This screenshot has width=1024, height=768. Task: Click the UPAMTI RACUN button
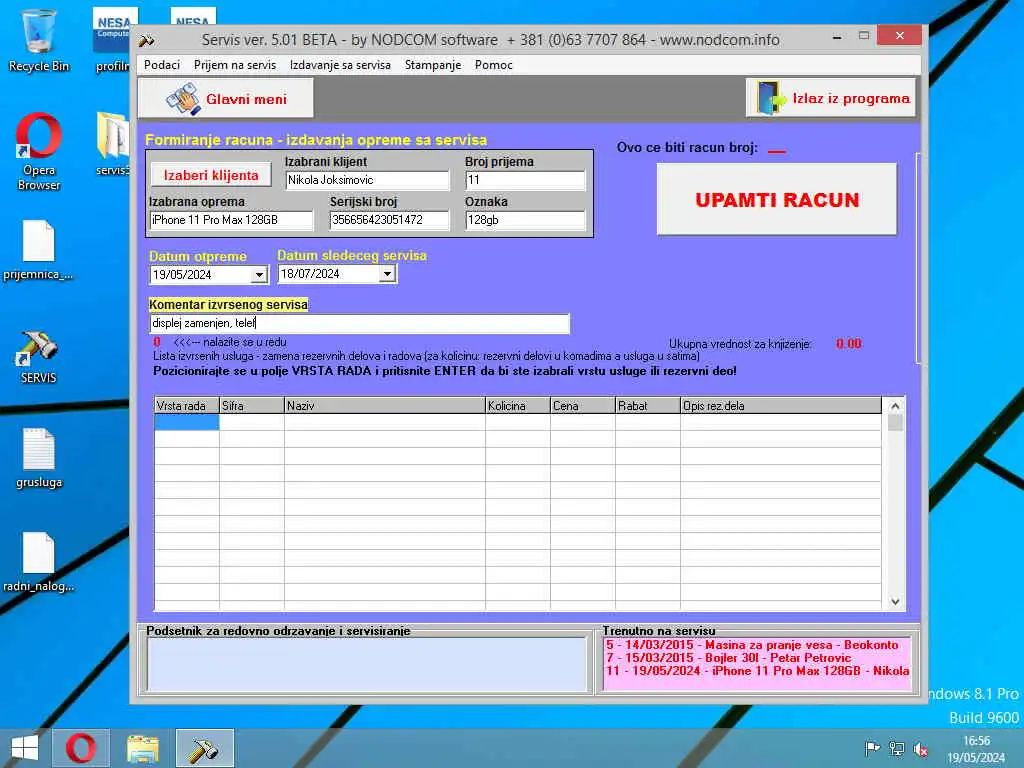click(x=776, y=199)
